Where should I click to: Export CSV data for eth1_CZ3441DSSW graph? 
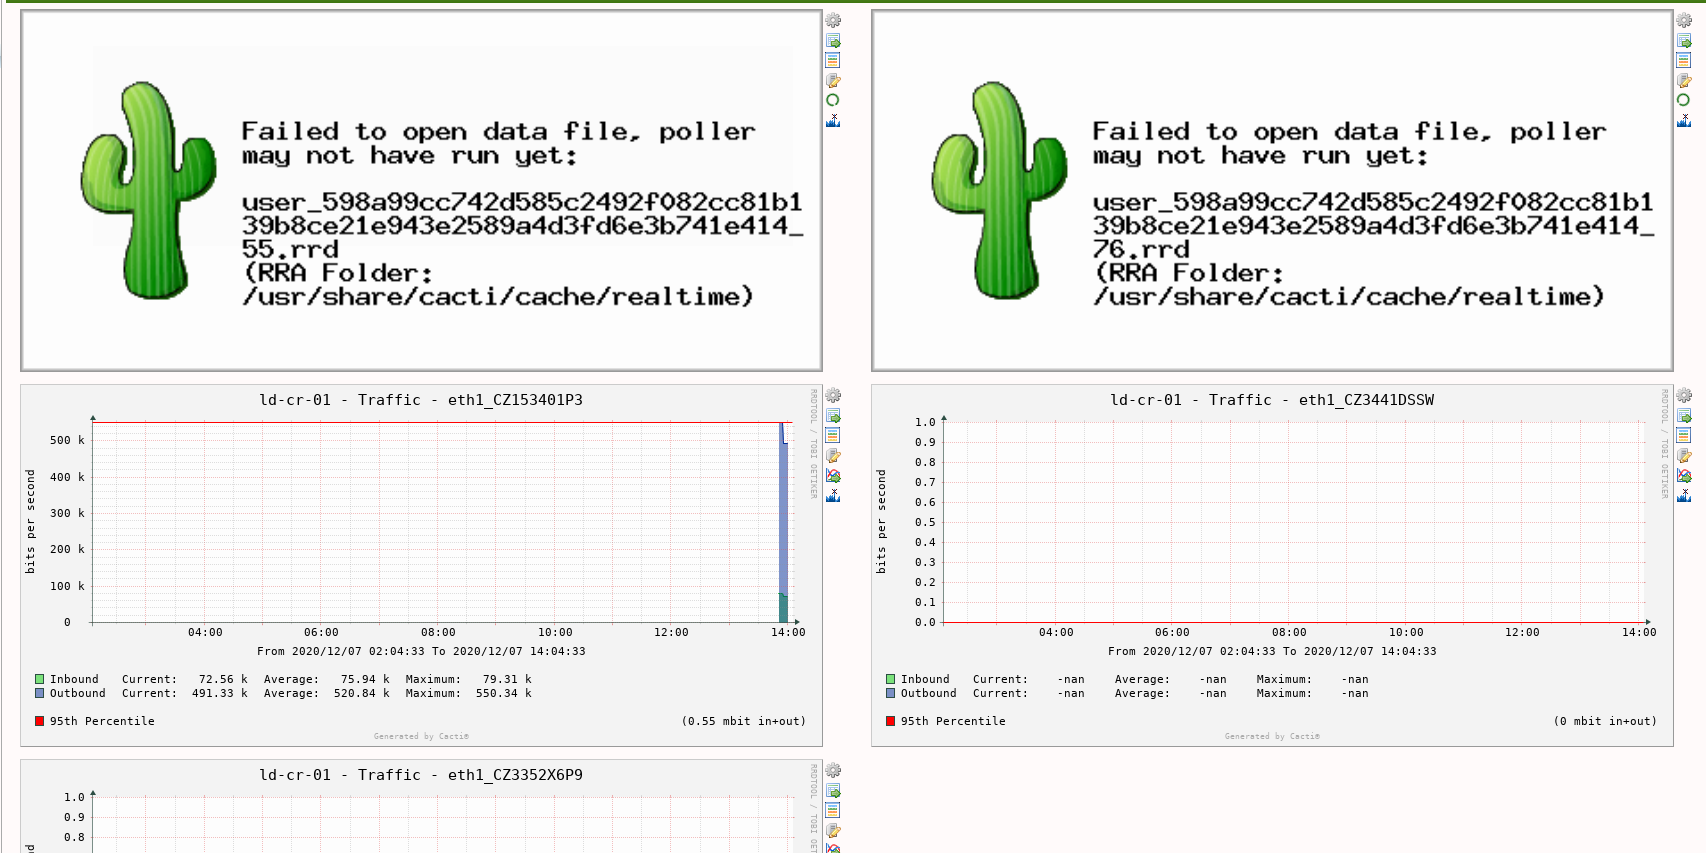[1684, 415]
